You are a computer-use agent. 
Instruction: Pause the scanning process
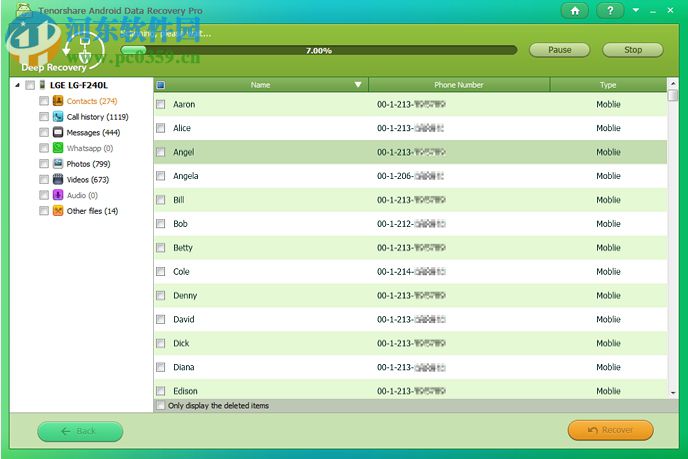559,50
